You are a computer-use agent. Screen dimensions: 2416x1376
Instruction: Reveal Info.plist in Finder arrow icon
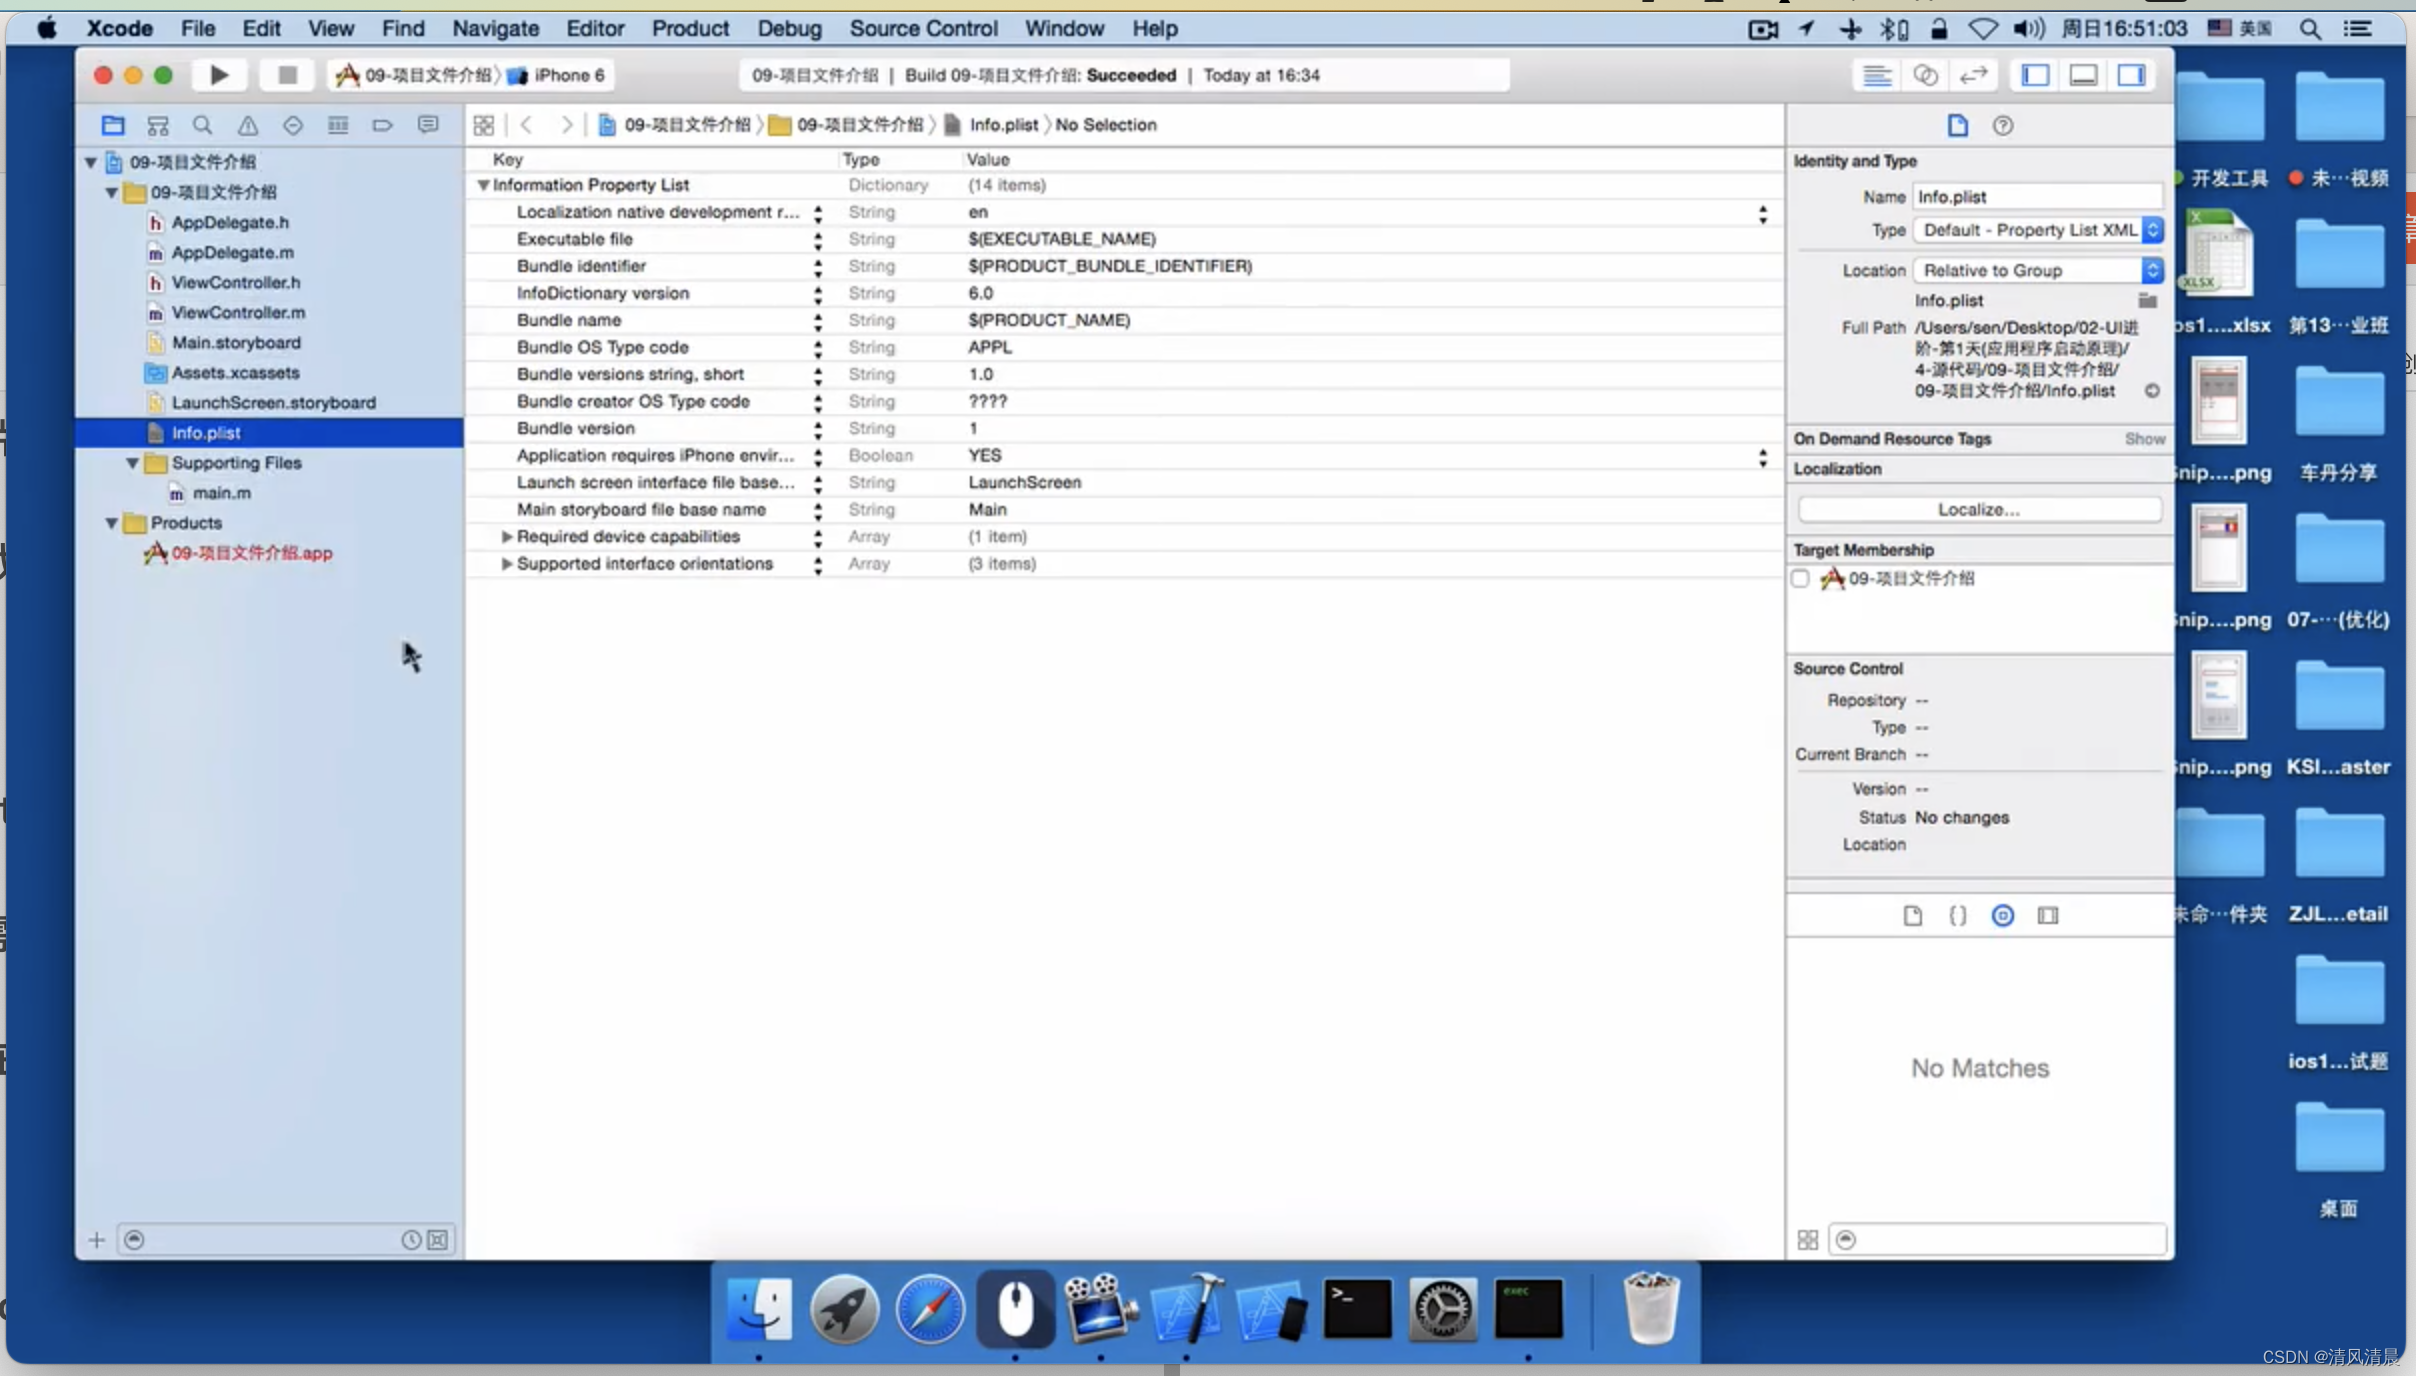tap(2152, 391)
